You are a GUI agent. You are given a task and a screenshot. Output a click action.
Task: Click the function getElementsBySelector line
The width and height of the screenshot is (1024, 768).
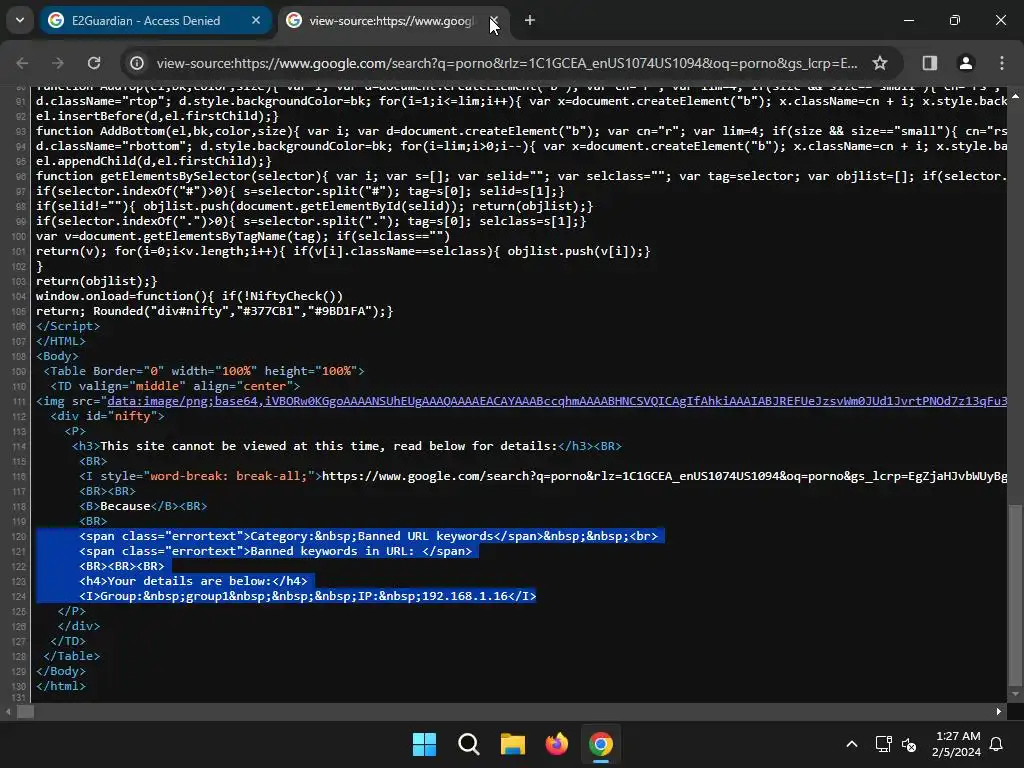coord(521,176)
